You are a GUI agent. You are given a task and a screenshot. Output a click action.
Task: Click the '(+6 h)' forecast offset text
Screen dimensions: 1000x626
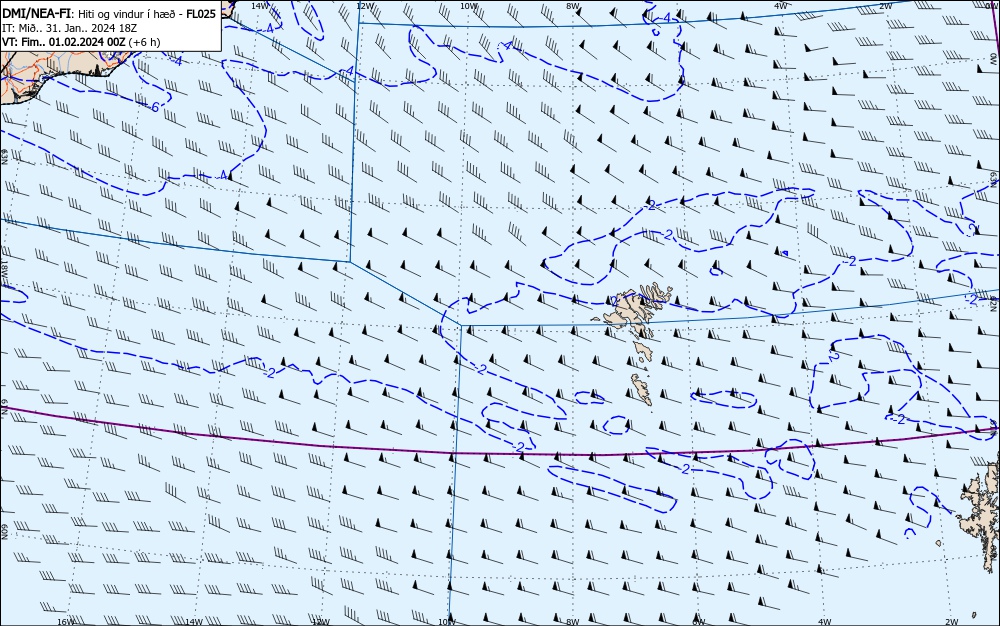click(144, 42)
